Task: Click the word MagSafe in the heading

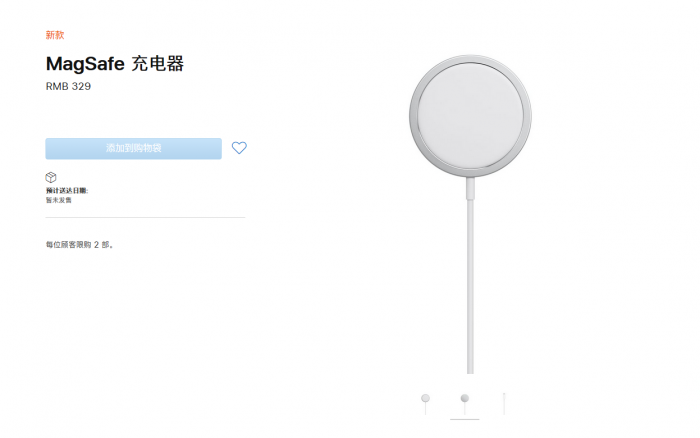Action: click(85, 64)
